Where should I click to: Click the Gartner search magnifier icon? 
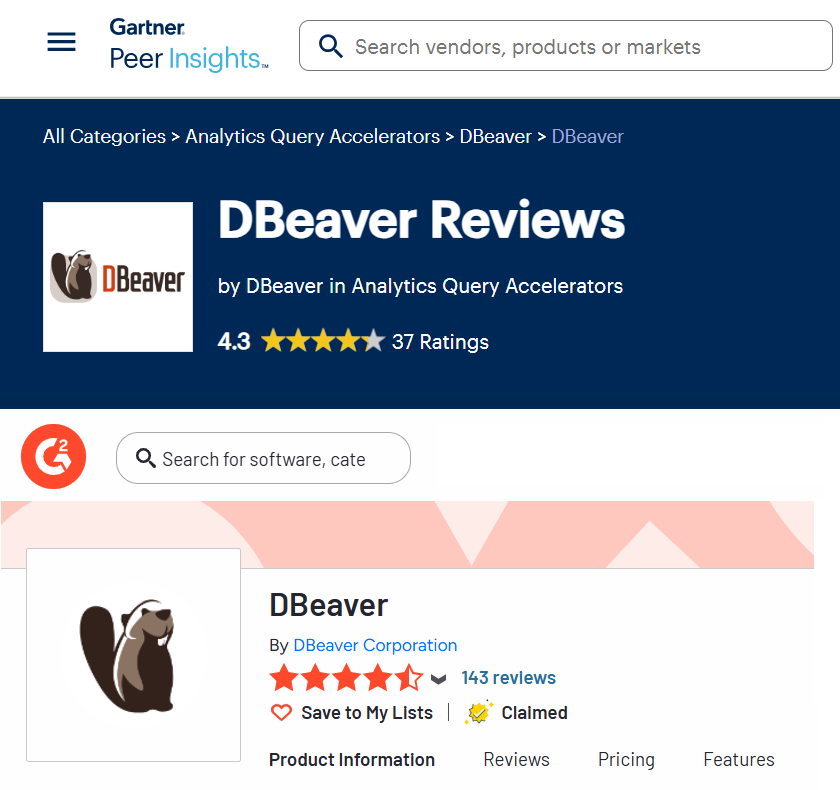pyautogui.click(x=331, y=46)
